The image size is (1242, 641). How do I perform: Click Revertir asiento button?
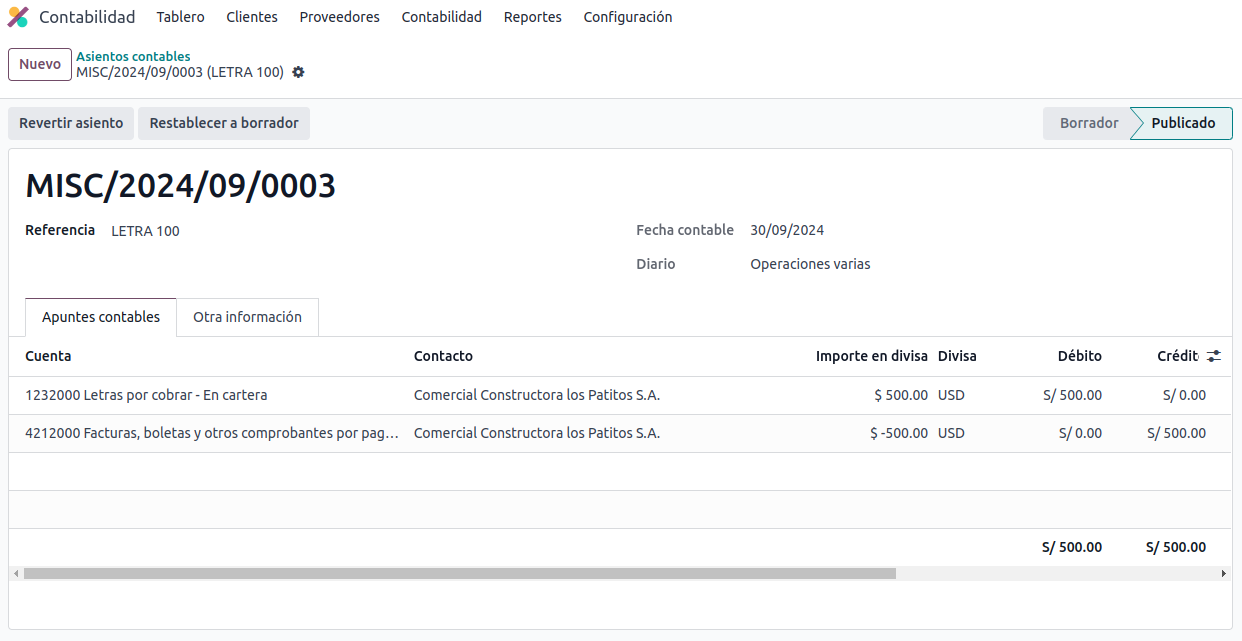tap(71, 123)
